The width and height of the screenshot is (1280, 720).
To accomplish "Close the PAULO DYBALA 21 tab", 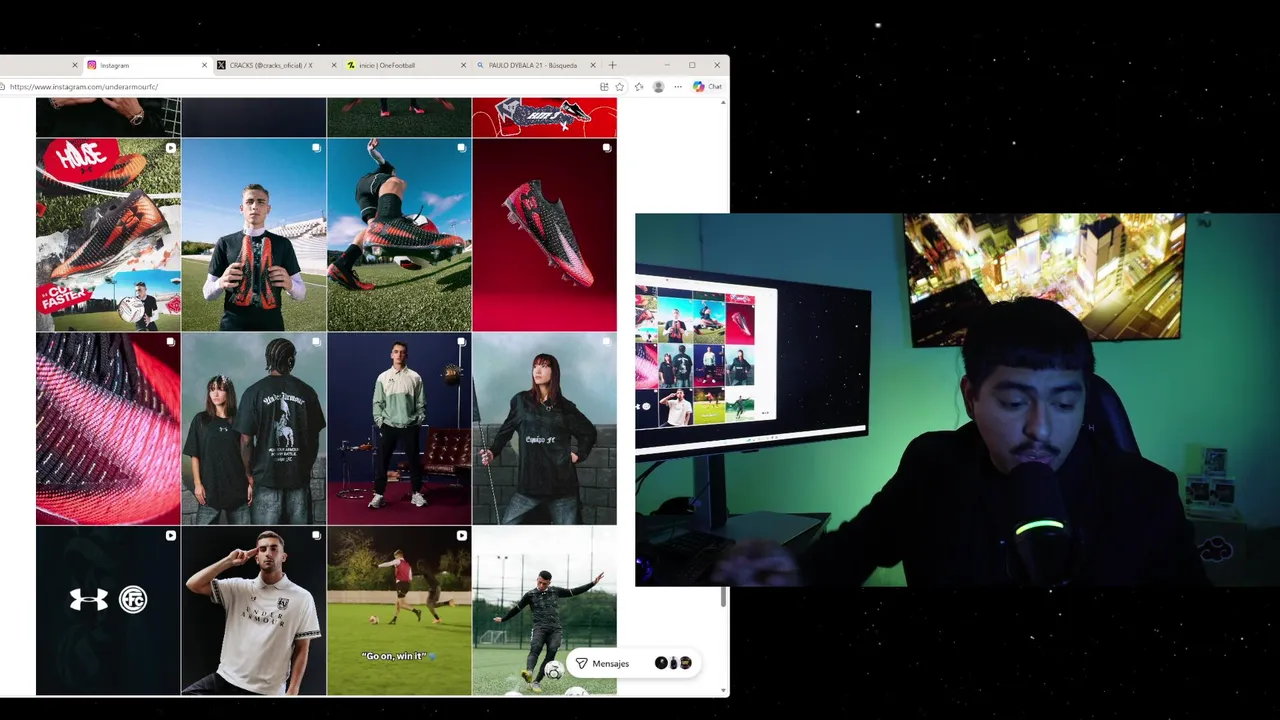I will pyautogui.click(x=593, y=65).
